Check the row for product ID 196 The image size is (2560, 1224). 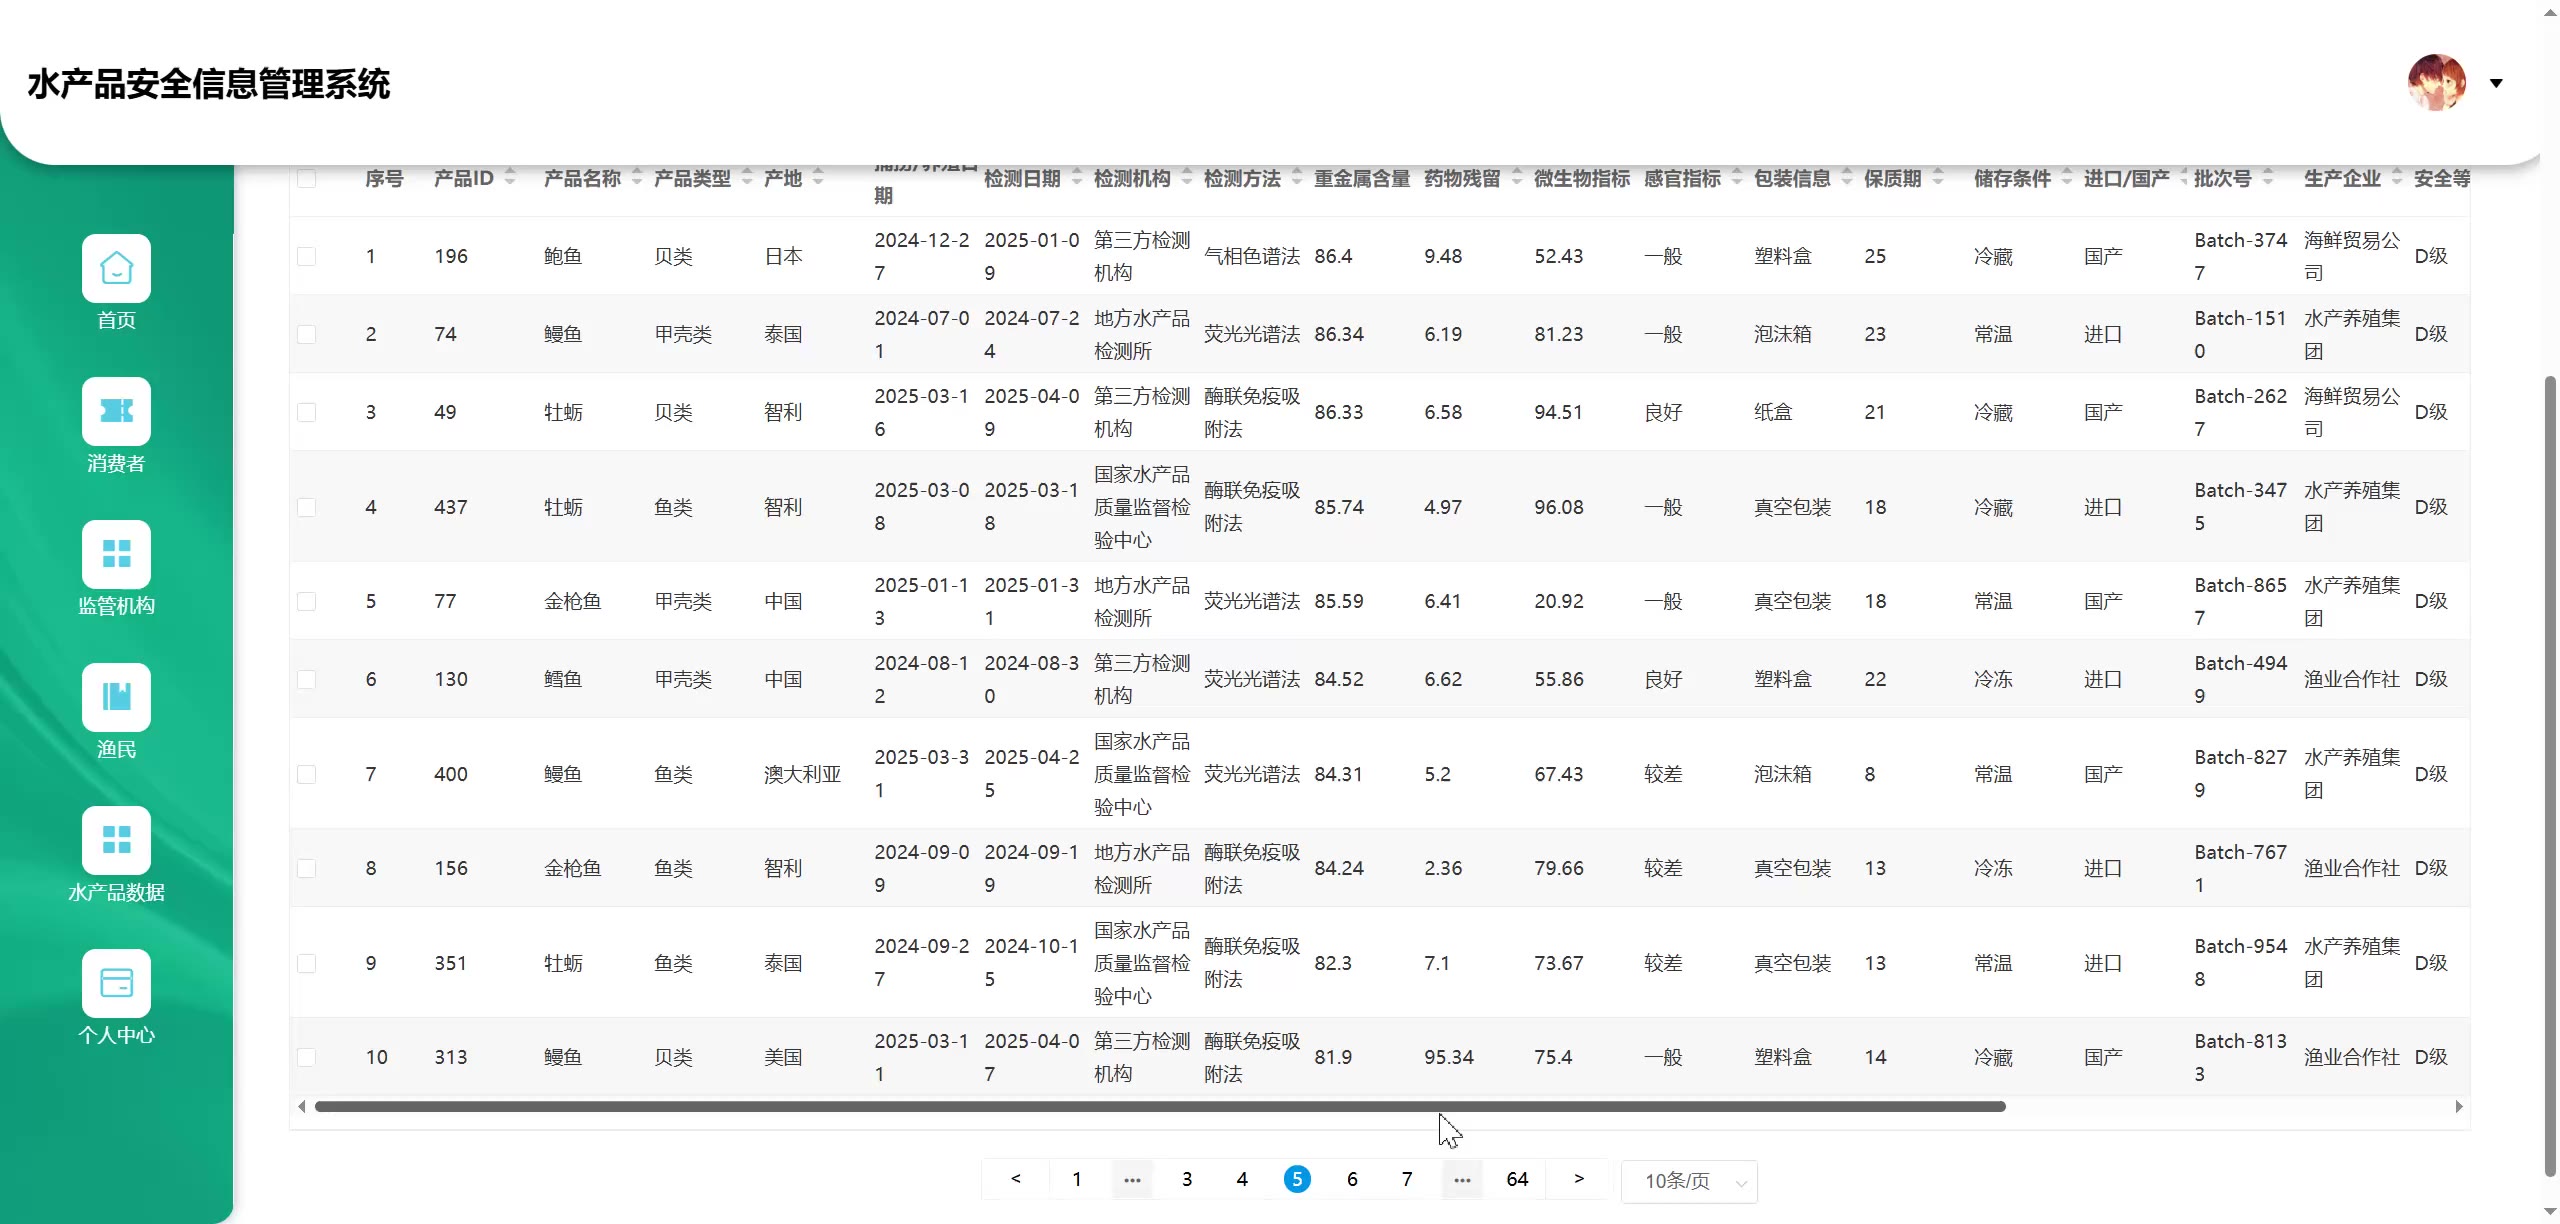pyautogui.click(x=307, y=256)
